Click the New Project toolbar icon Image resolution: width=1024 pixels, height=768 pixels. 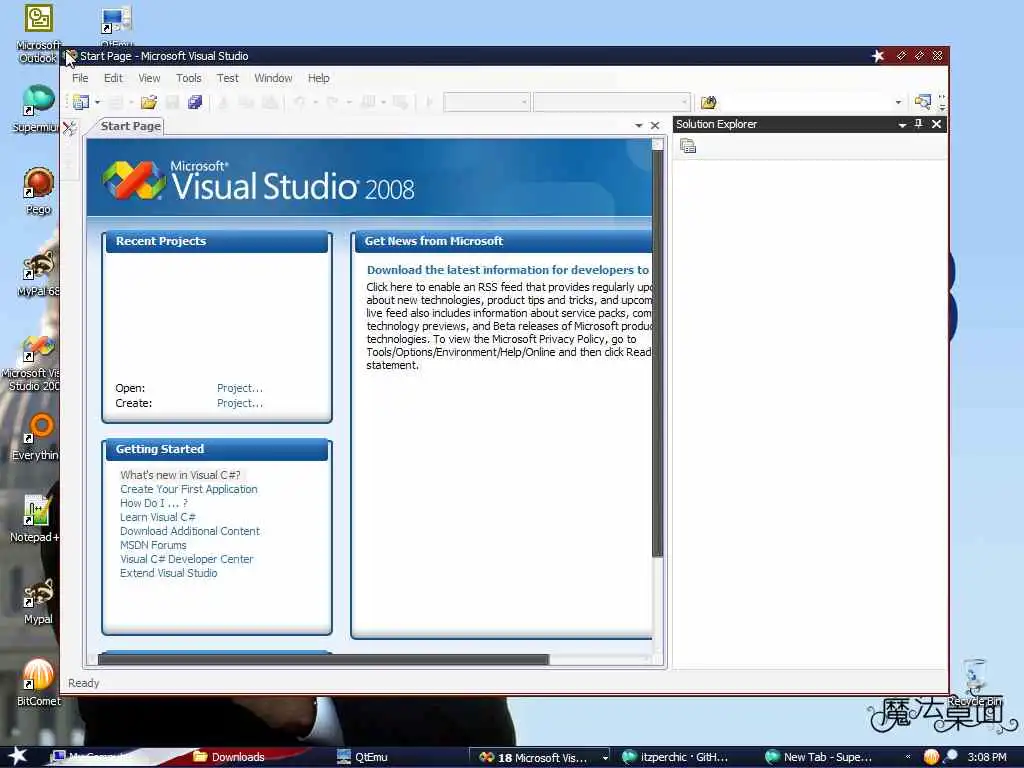pyautogui.click(x=81, y=102)
